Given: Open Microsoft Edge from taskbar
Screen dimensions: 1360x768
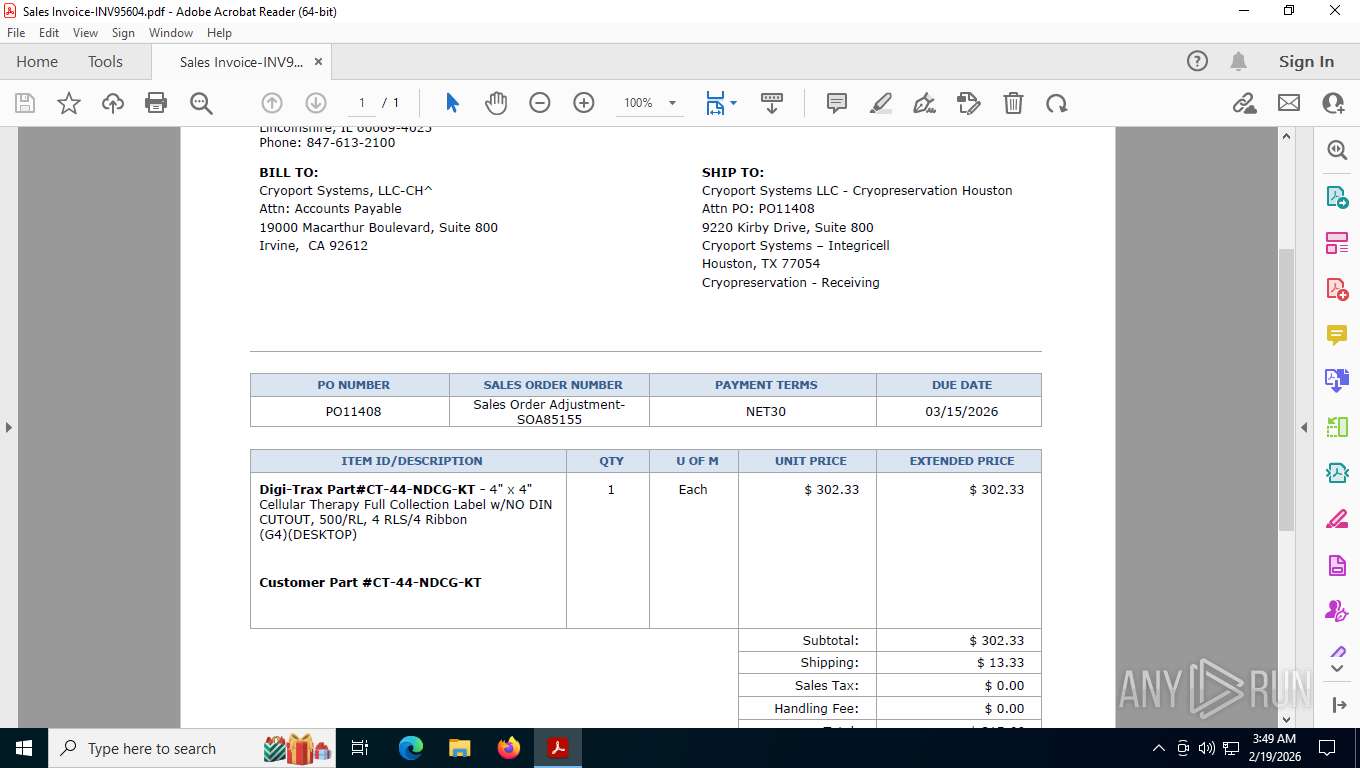Looking at the screenshot, I should [411, 748].
